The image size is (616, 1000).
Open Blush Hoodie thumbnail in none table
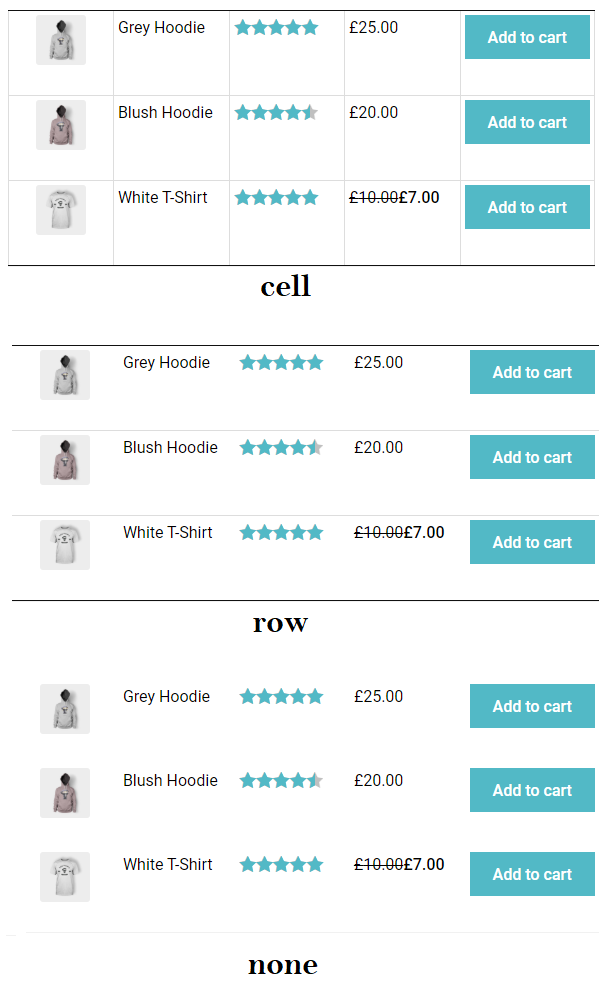[65, 793]
